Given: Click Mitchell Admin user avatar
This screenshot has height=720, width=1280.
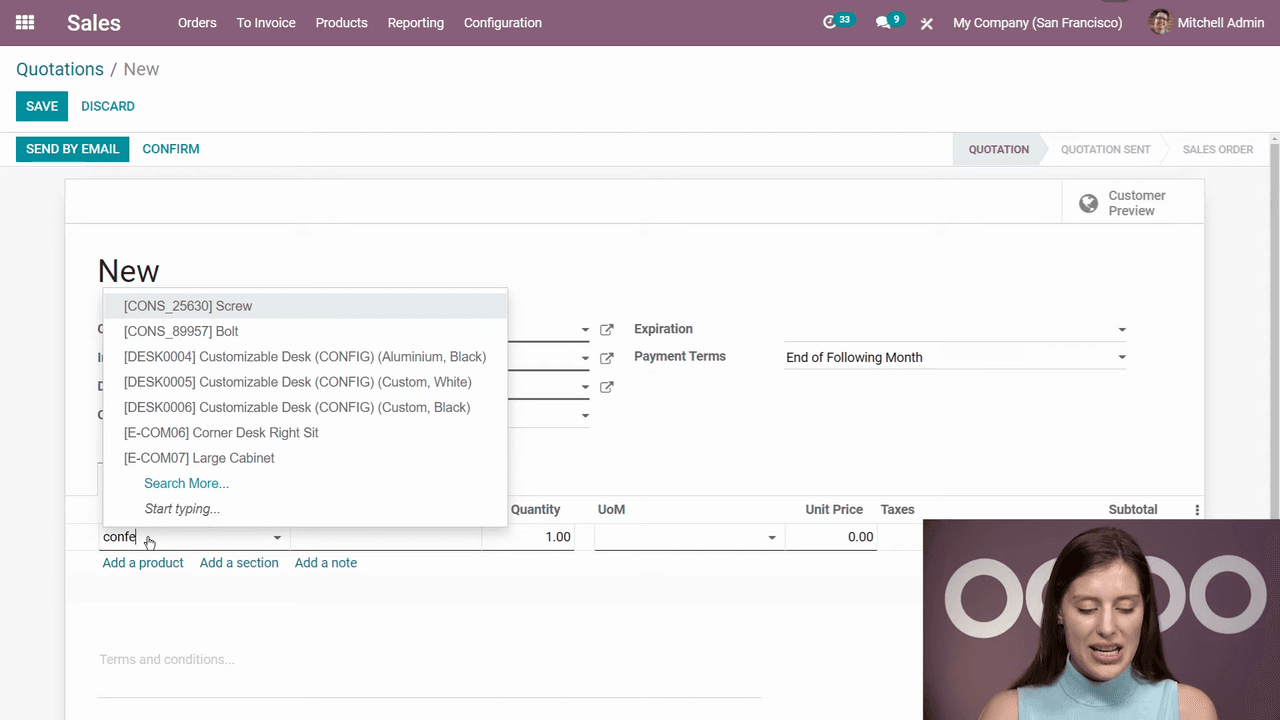Looking at the screenshot, I should pyautogui.click(x=1160, y=22).
